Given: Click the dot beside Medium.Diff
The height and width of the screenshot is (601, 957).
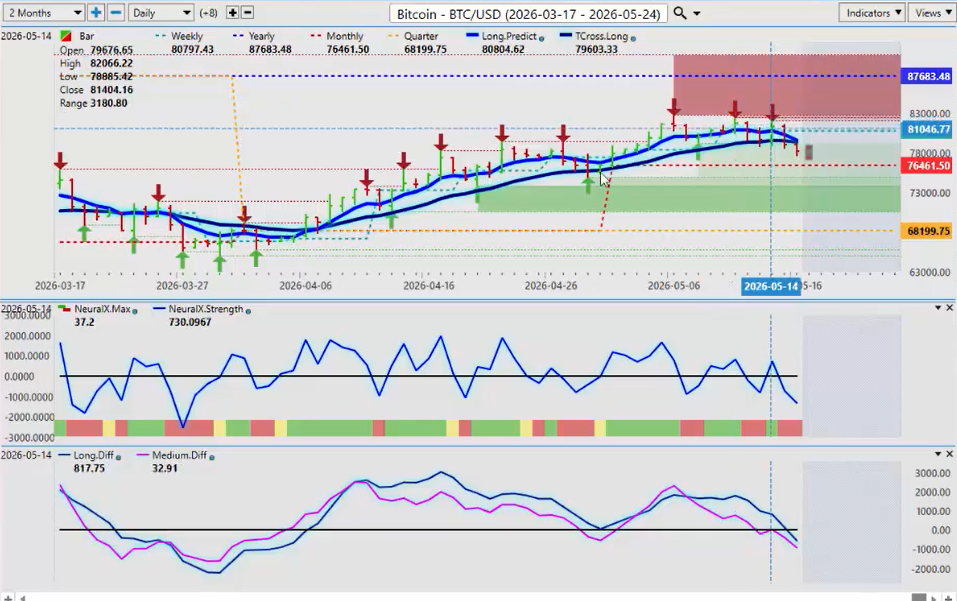Looking at the screenshot, I should [212, 458].
